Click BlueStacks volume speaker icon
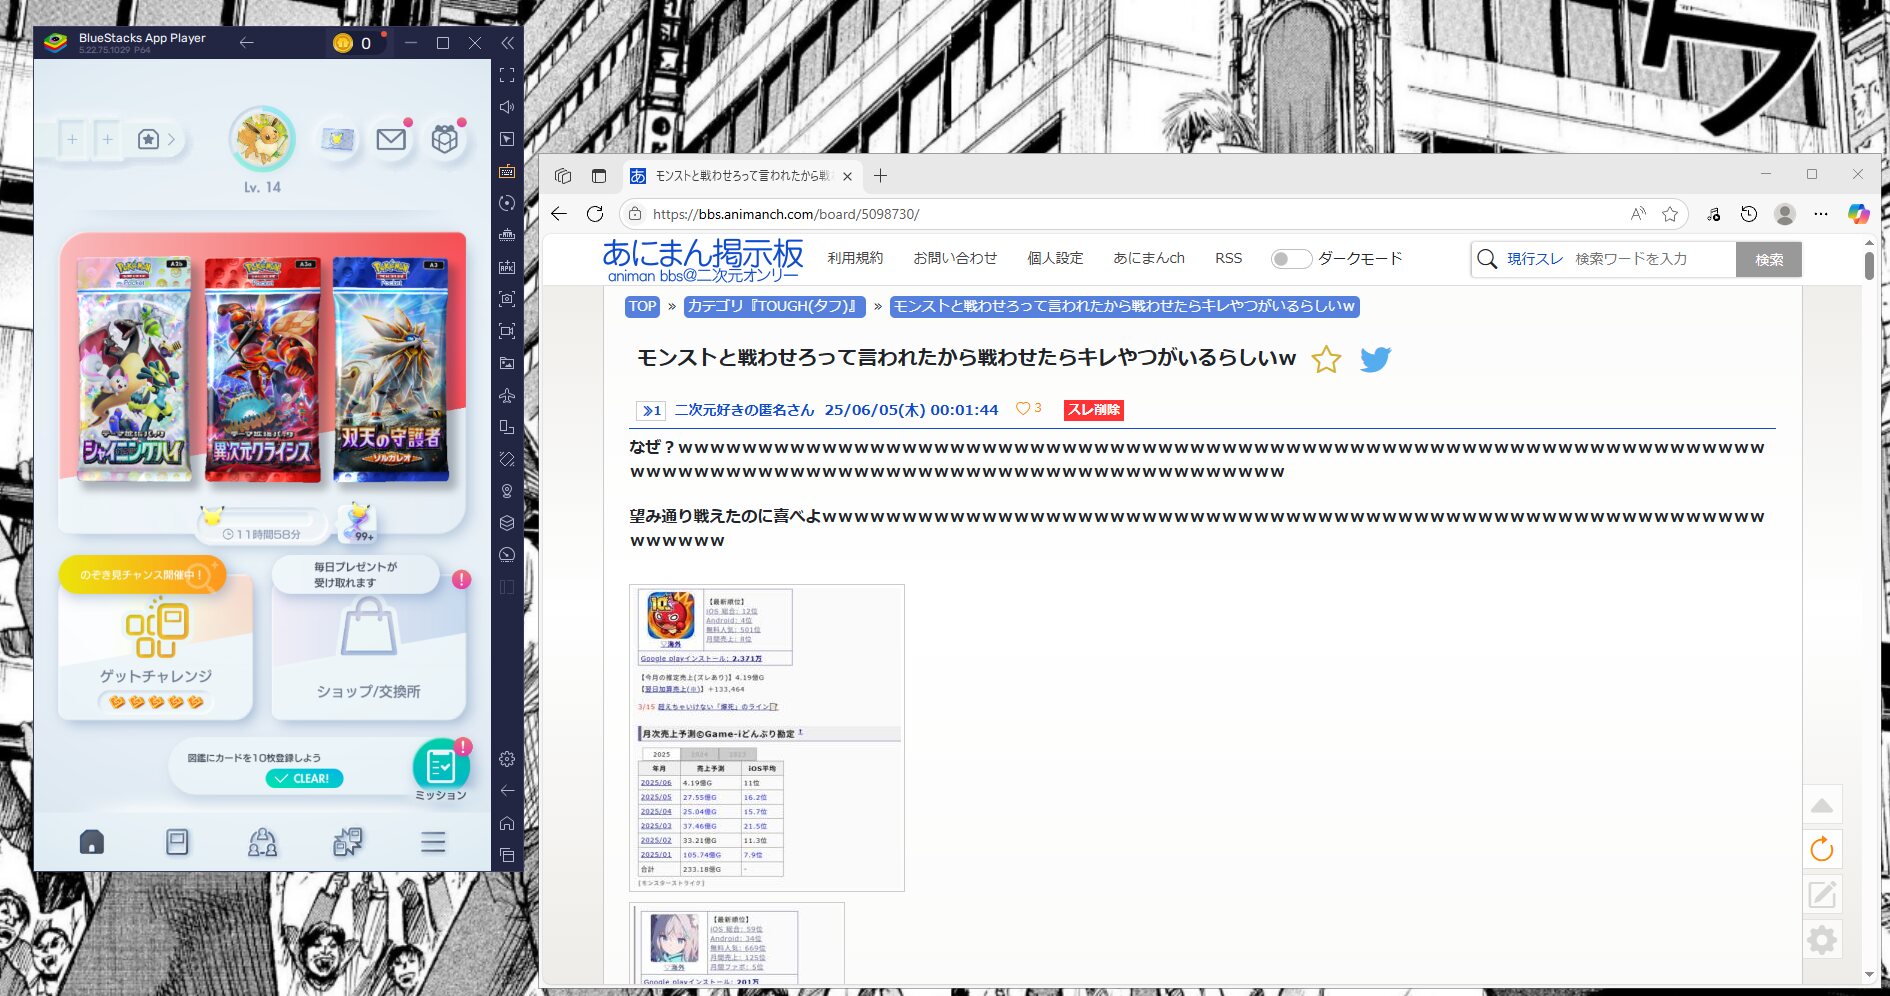1890x996 pixels. click(507, 107)
